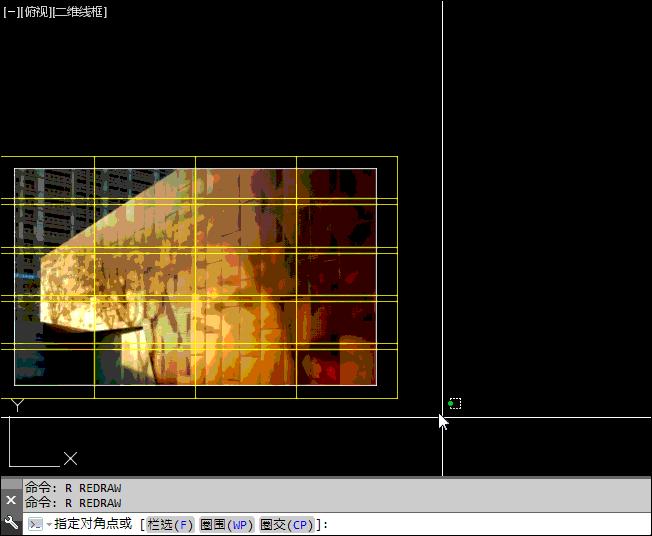Viewport: 652px width, 536px height.
Task: Expand recent commands dropdown arrow
Action: click(x=48, y=525)
